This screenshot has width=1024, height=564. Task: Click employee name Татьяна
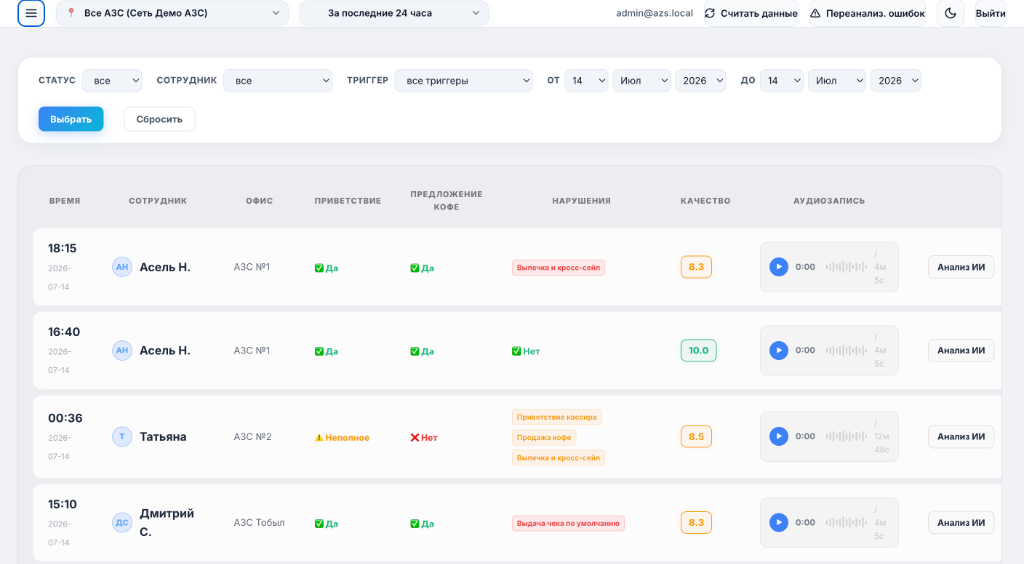coord(163,437)
